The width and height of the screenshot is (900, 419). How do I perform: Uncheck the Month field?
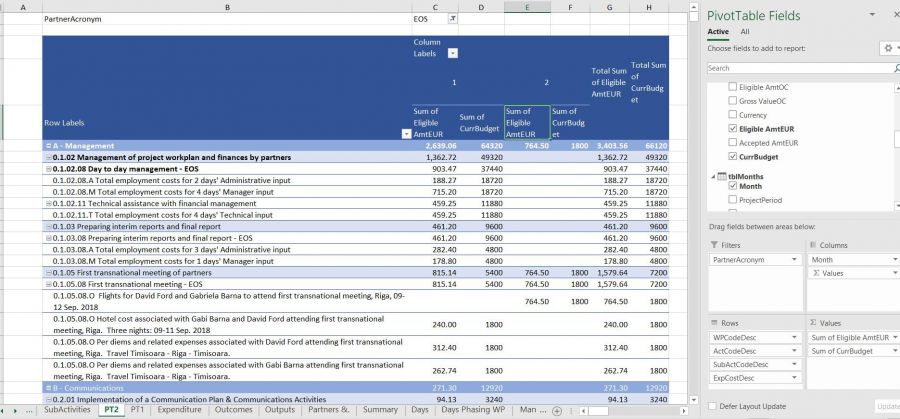click(x=732, y=186)
